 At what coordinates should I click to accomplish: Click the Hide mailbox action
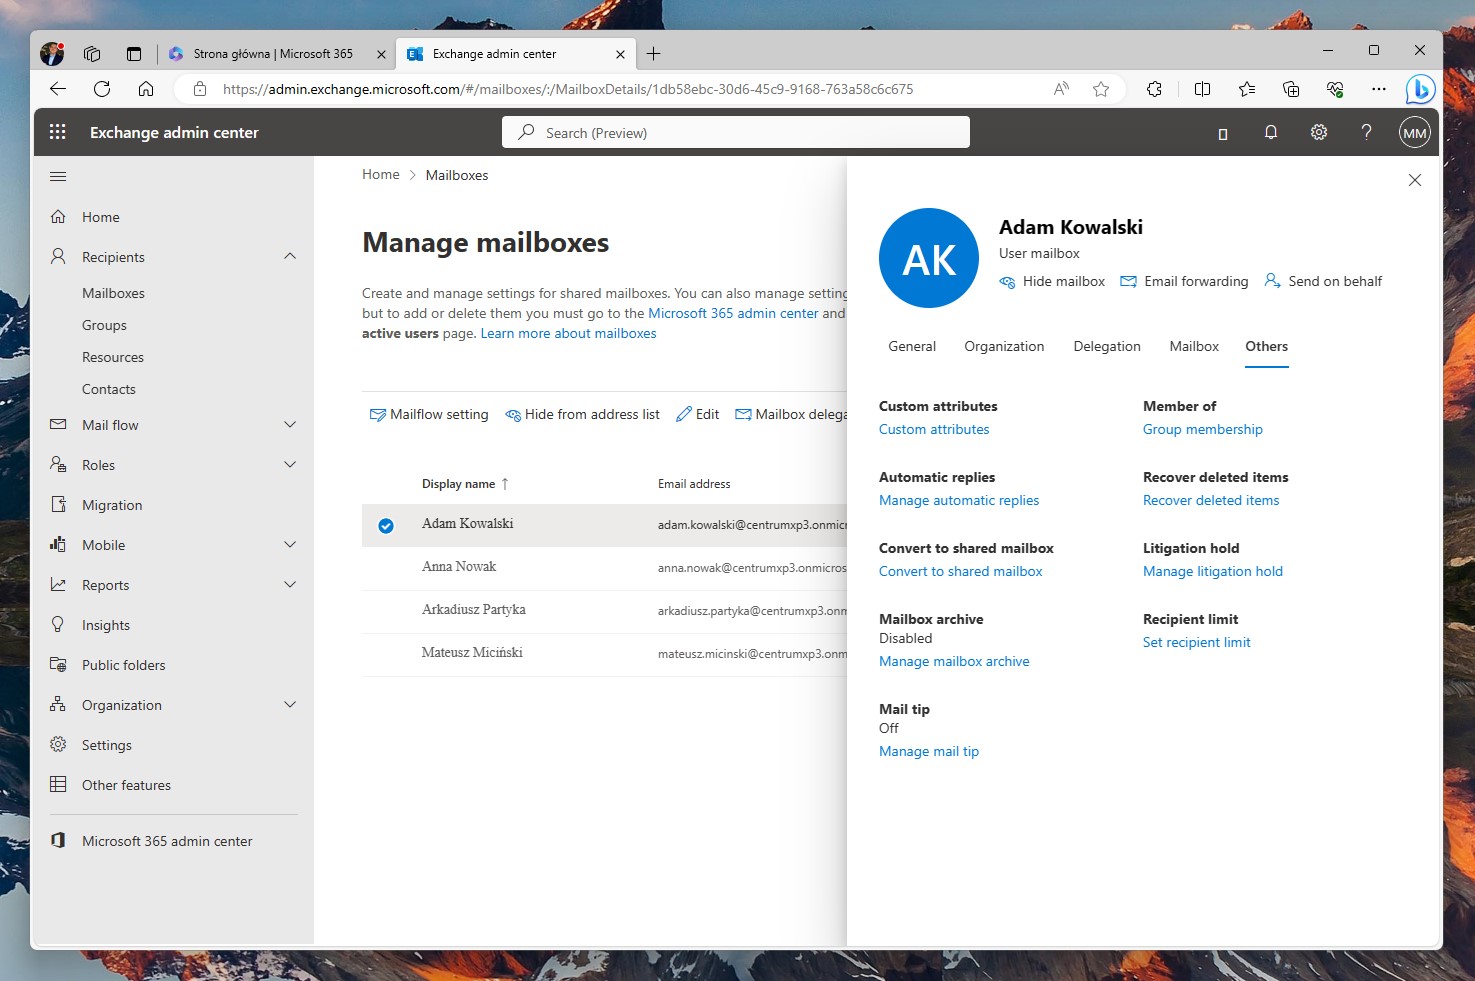[x=1052, y=282]
